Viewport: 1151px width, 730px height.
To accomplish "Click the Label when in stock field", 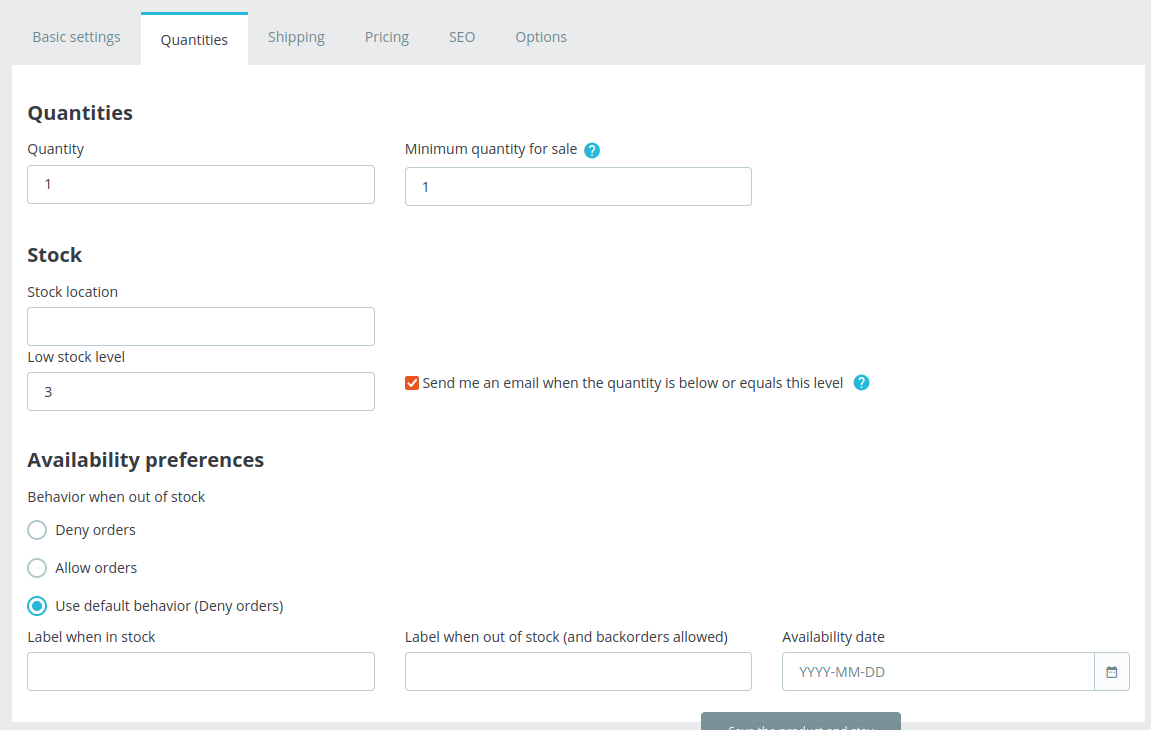I will pos(200,671).
